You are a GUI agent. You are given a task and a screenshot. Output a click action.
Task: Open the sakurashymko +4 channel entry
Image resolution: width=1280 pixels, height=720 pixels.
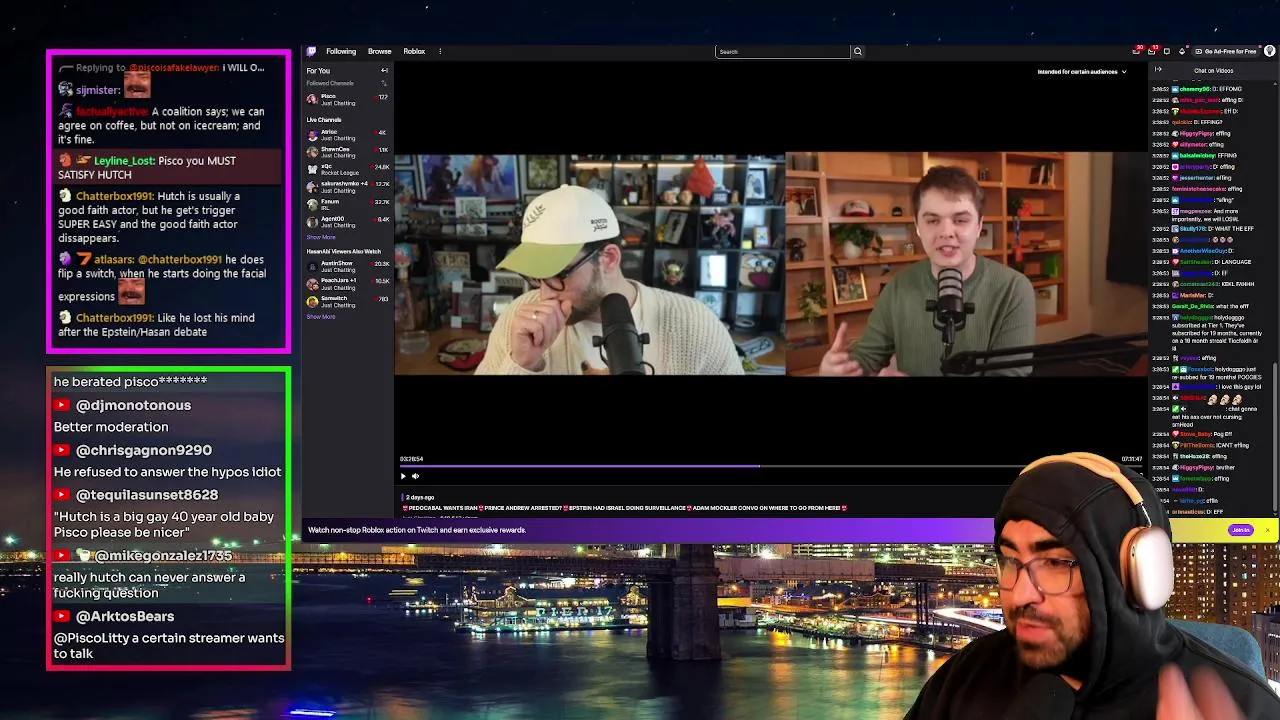point(347,186)
